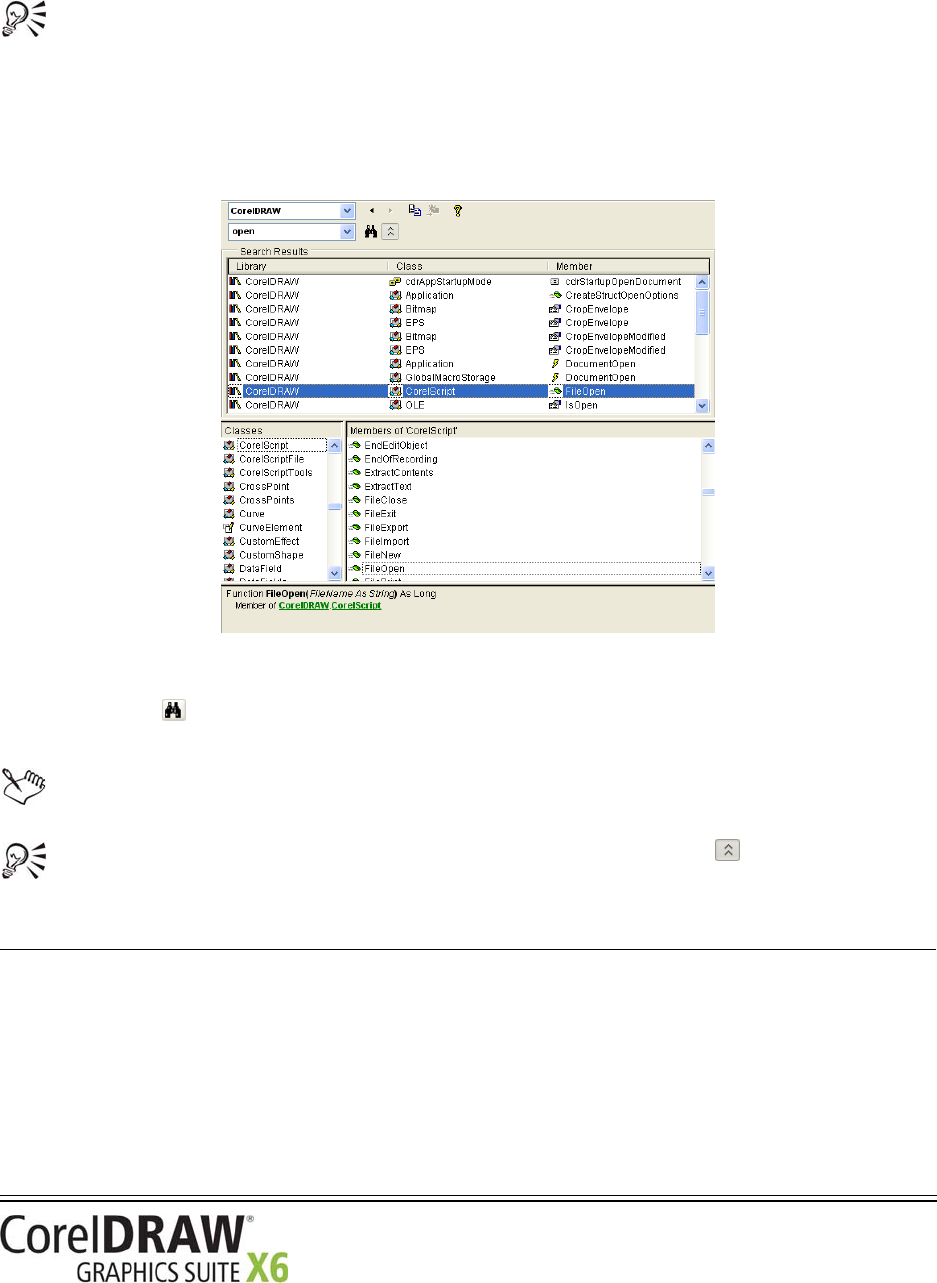Go back with the toolbar's left arrow
Viewport: 937px width, 1283px height.
pyautogui.click(x=372, y=211)
